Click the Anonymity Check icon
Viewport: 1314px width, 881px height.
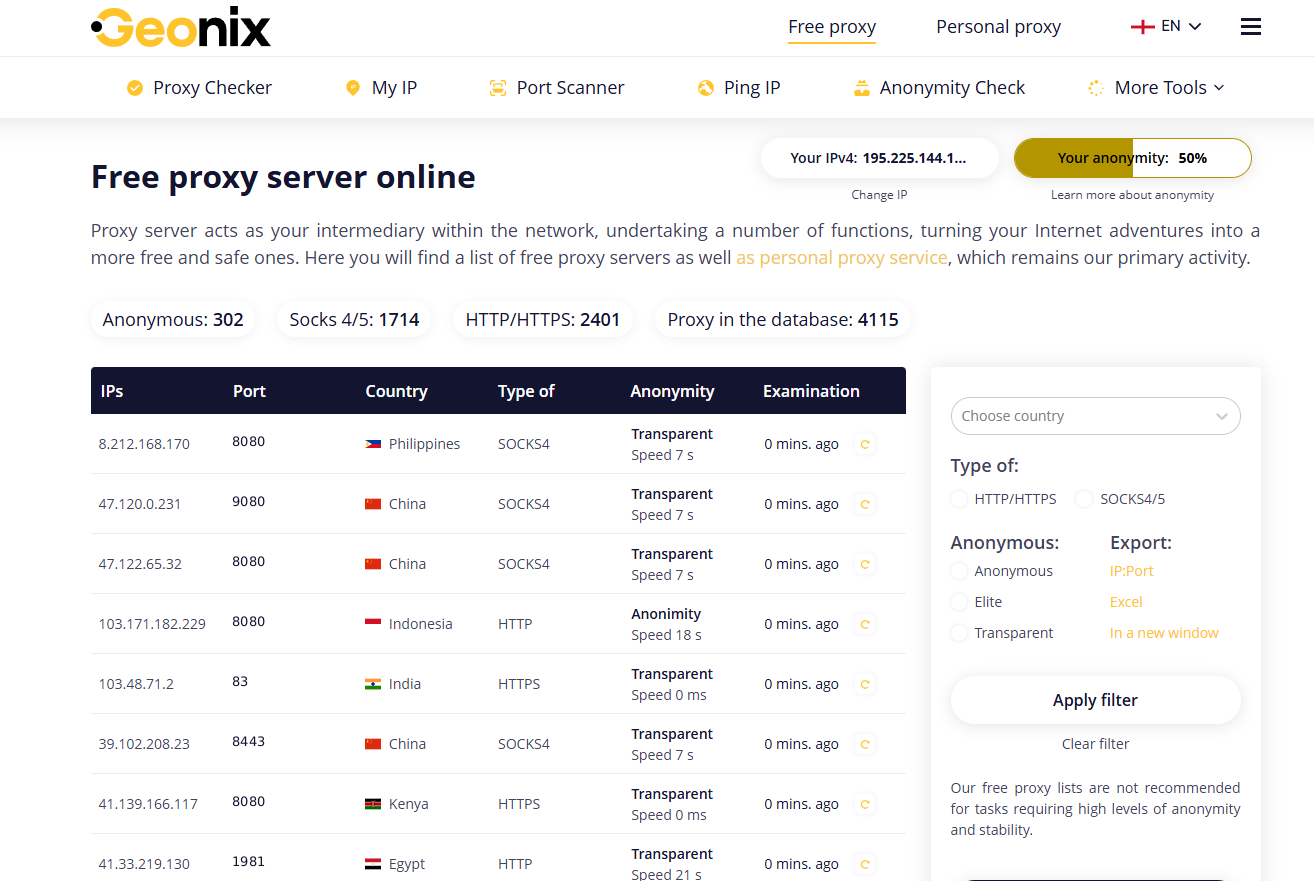862,88
